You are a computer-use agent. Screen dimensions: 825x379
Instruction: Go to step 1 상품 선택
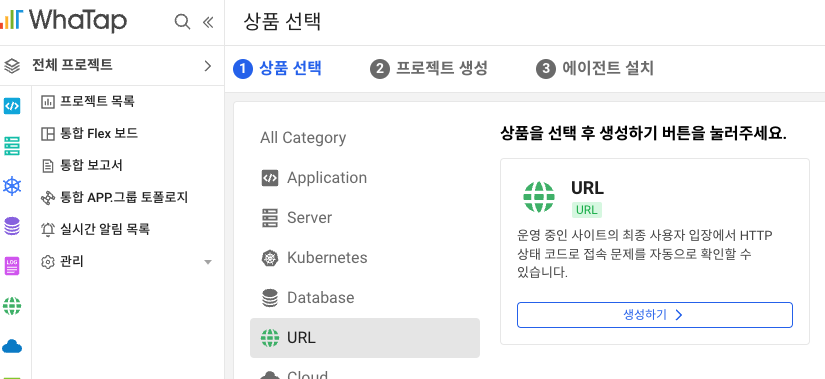pyautogui.click(x=277, y=68)
